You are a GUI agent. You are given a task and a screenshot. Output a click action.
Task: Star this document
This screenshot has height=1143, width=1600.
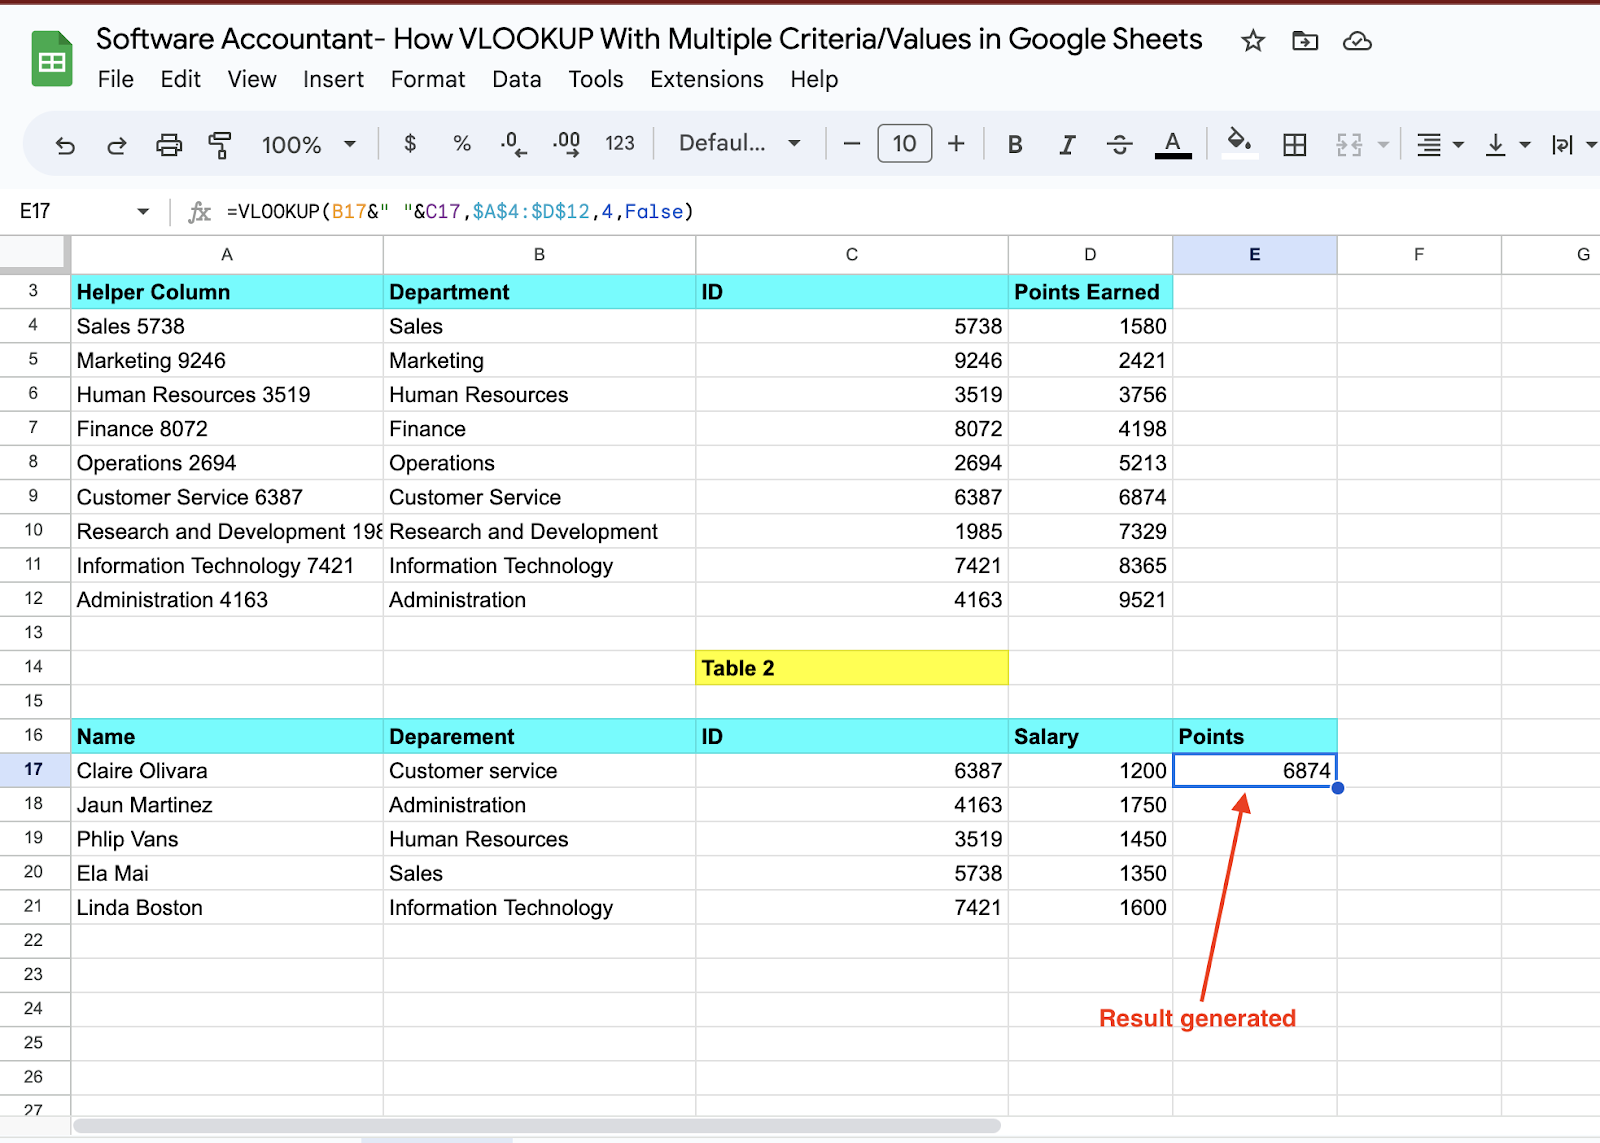(x=1253, y=41)
